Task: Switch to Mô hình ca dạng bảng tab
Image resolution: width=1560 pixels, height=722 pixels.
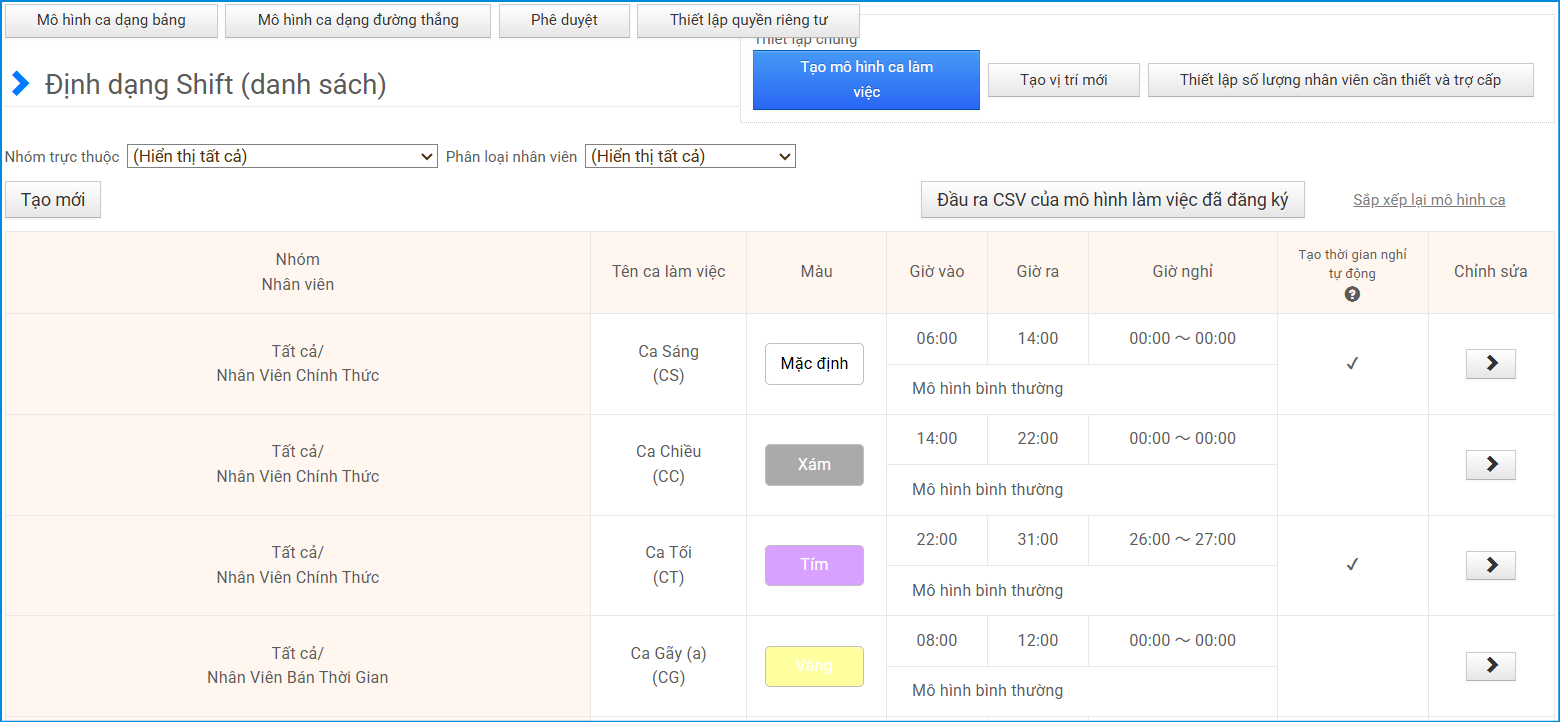Action: 111,21
